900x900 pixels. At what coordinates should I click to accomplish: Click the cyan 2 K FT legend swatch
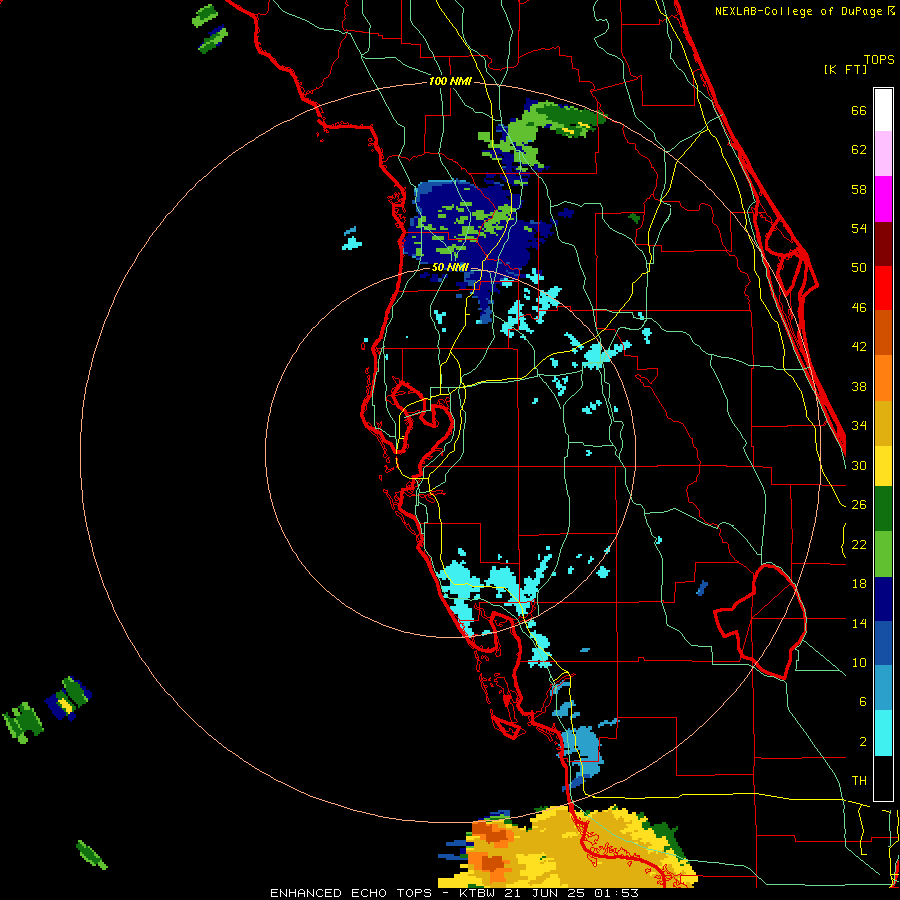tap(883, 734)
